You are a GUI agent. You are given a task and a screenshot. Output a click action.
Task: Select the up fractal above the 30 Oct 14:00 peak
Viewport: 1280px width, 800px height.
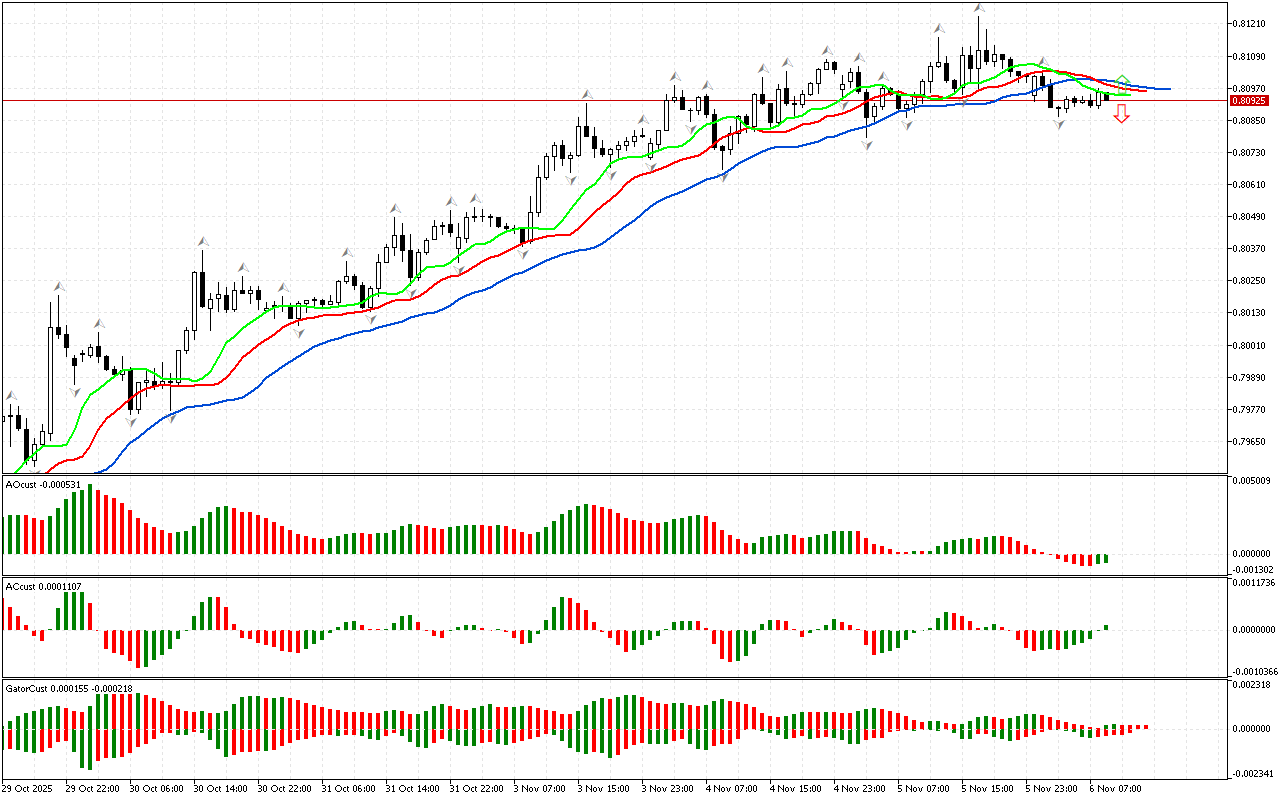tap(203, 241)
